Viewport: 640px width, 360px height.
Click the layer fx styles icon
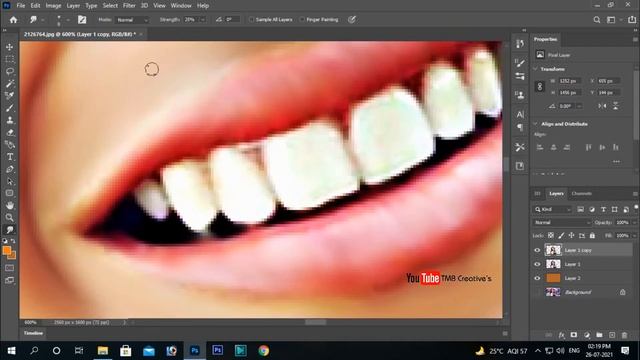pyautogui.click(x=562, y=335)
